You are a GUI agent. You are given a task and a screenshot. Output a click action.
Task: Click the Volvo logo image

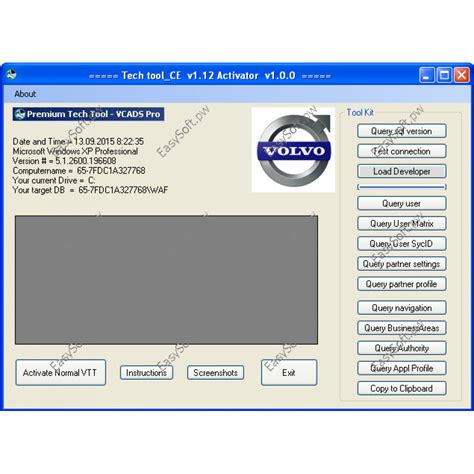[x=293, y=149]
